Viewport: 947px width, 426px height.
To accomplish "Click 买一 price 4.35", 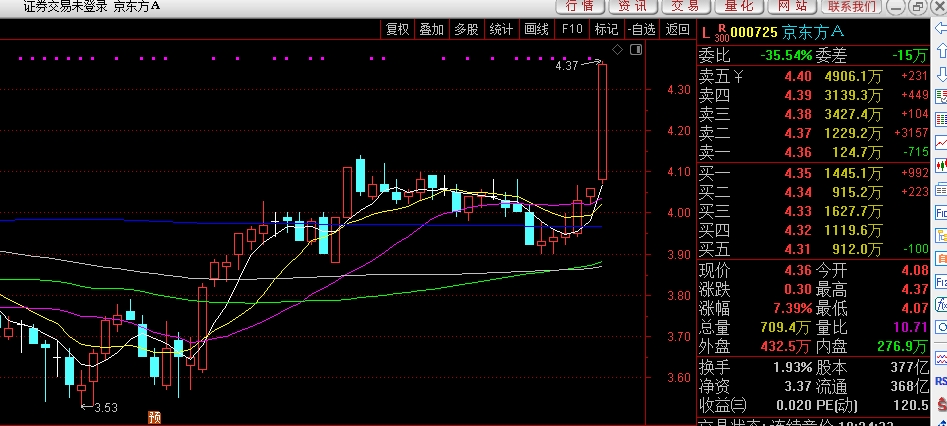I will [798, 173].
